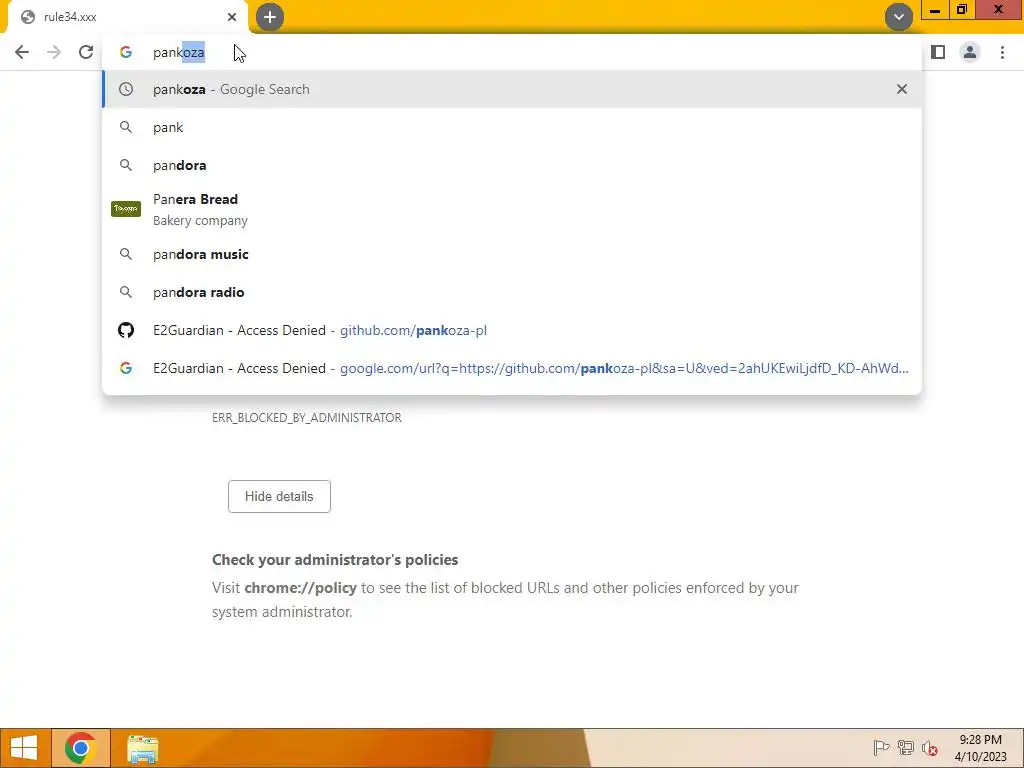Select the Panera Bread suggestion
The width and height of the screenshot is (1024, 768).
pyautogui.click(x=512, y=209)
